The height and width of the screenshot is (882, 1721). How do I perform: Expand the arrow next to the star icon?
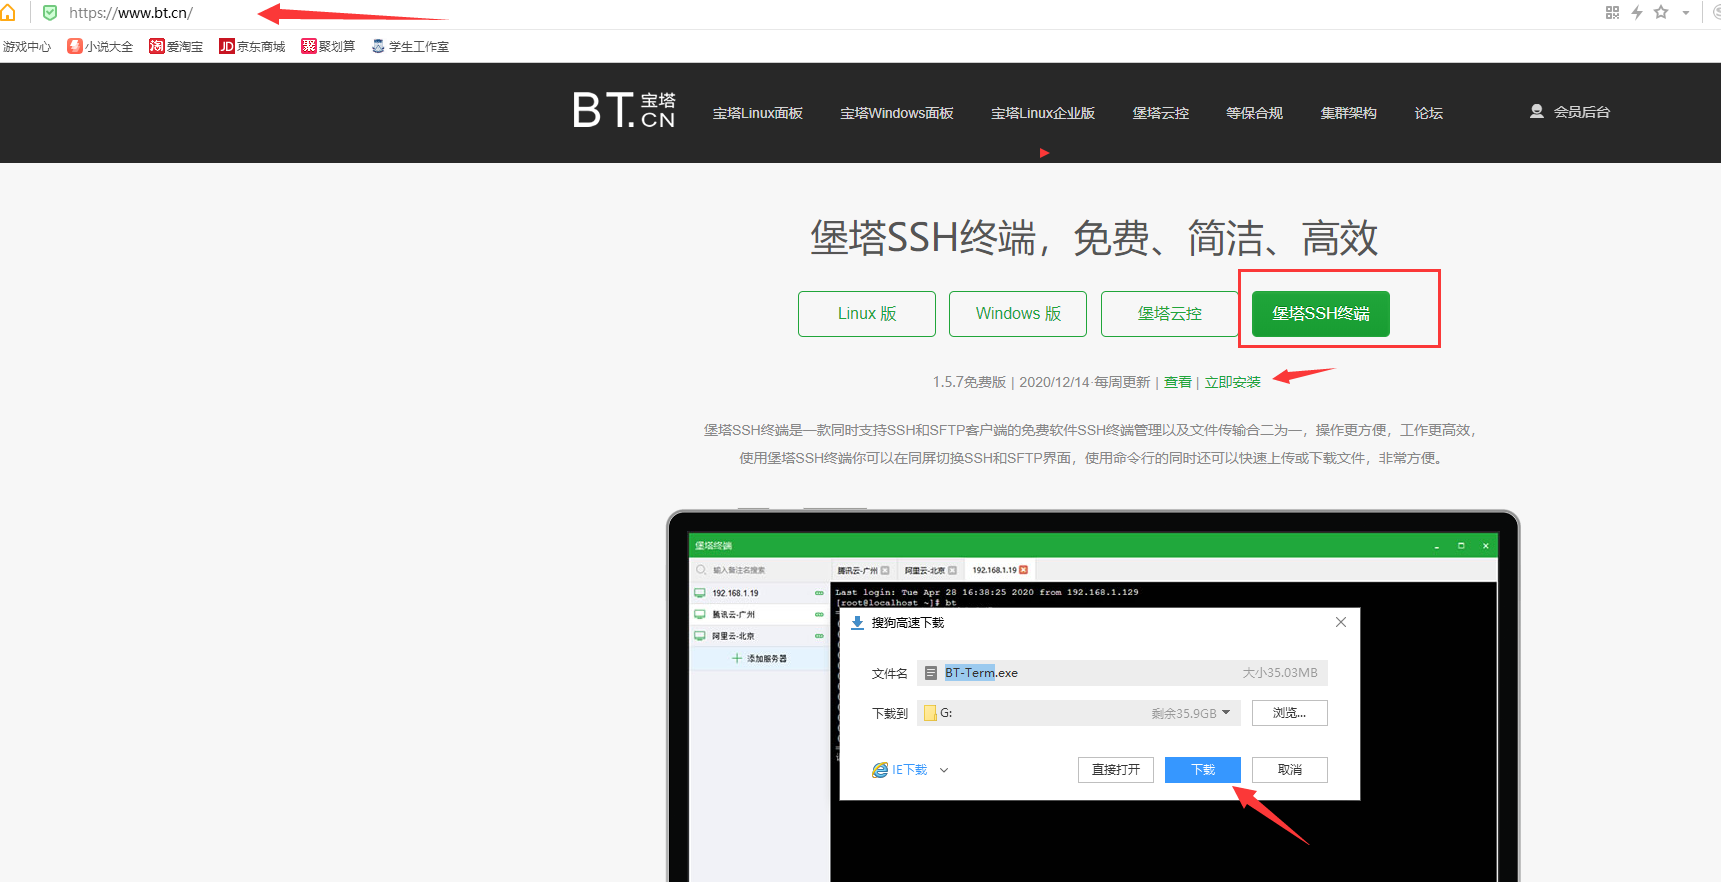coord(1686,13)
